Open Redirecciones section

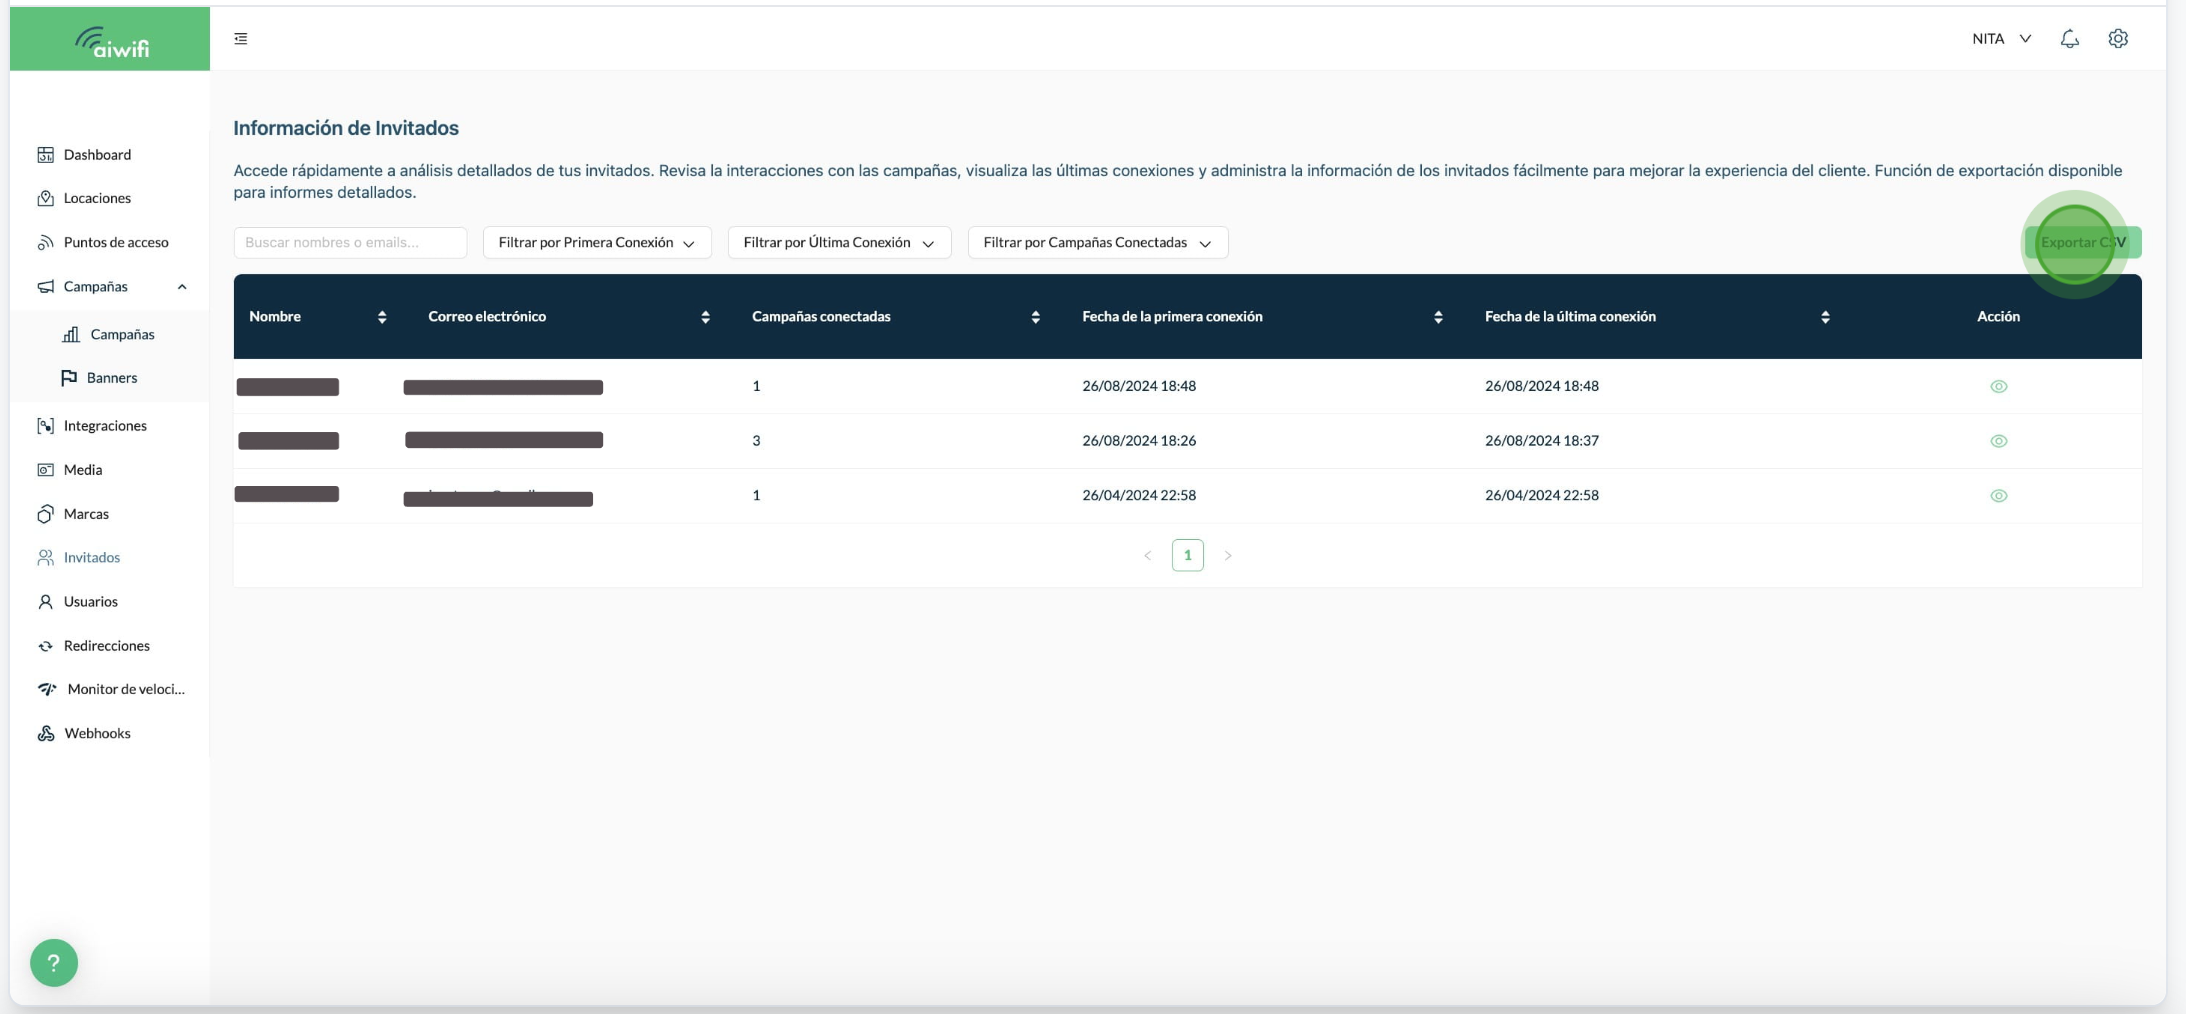pos(107,645)
